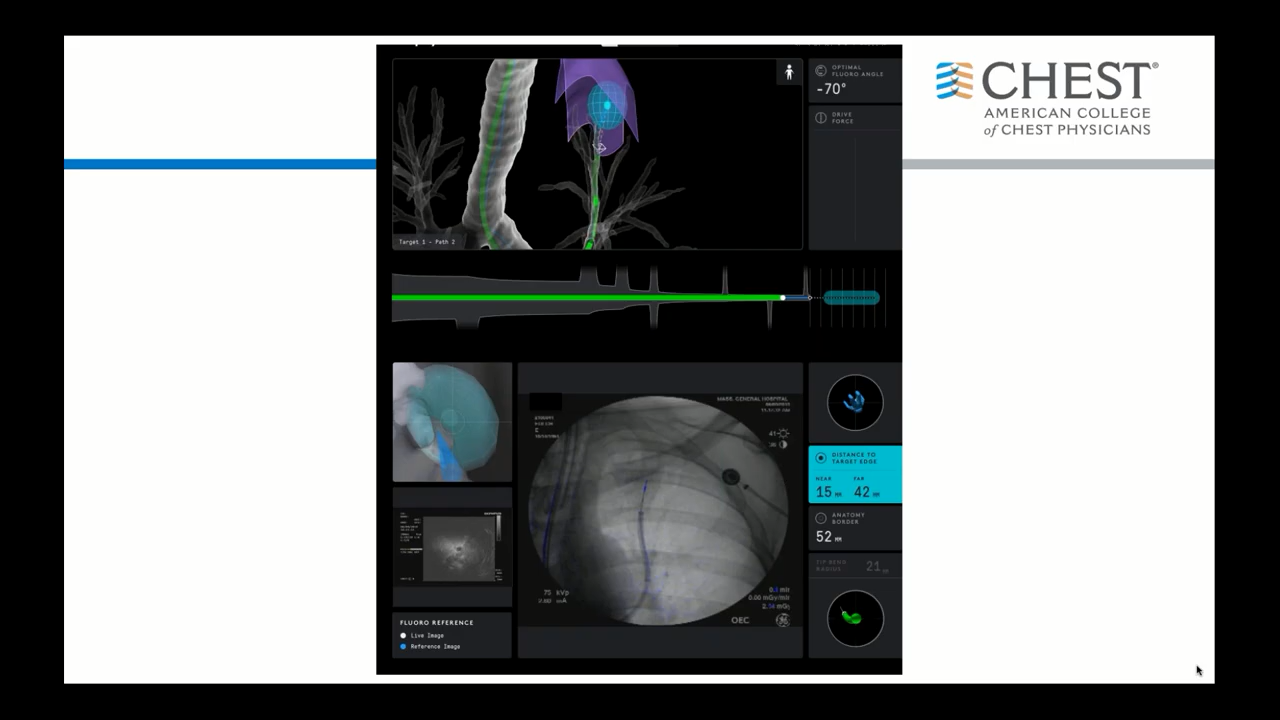The image size is (1280, 720).
Task: Click the green catheter shape indicator circle
Action: point(855,618)
